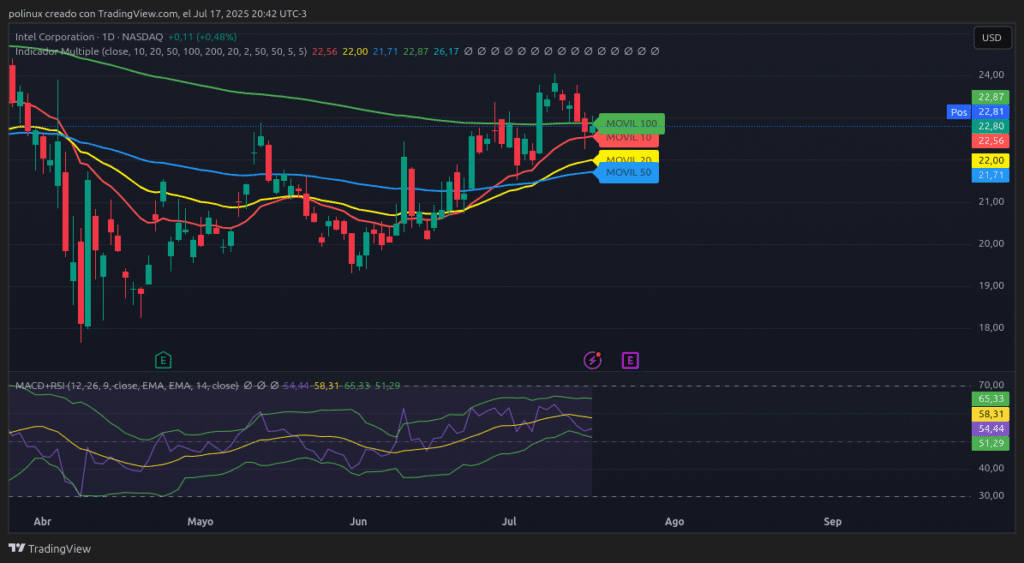The width and height of the screenshot is (1024, 563).
Task: Click the purple earnings E marker
Action: coord(630,359)
